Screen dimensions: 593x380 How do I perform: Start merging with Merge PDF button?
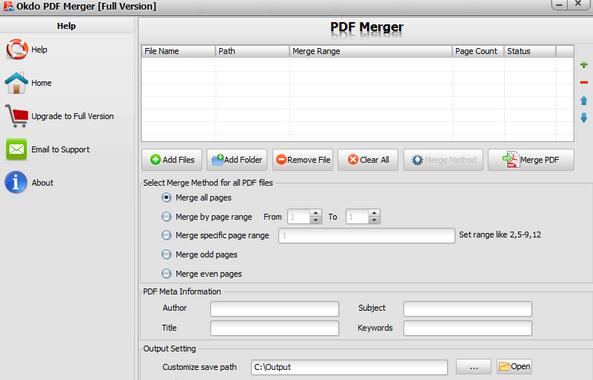tap(531, 160)
